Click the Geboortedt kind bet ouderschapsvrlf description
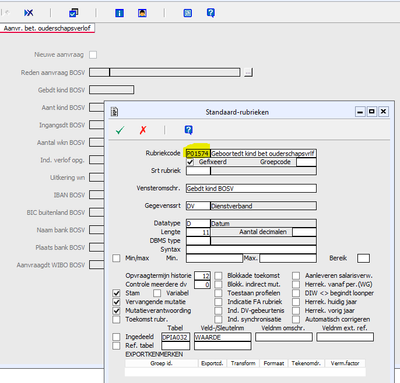 (x=263, y=153)
